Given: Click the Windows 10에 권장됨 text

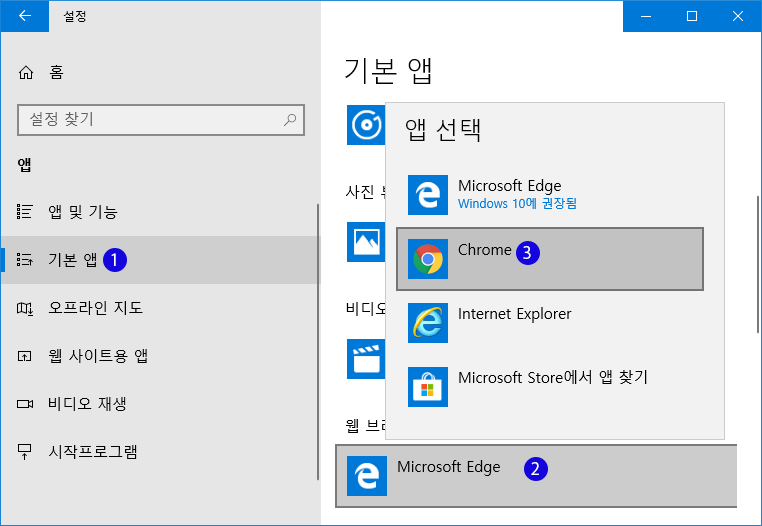Looking at the screenshot, I should pos(517,203).
